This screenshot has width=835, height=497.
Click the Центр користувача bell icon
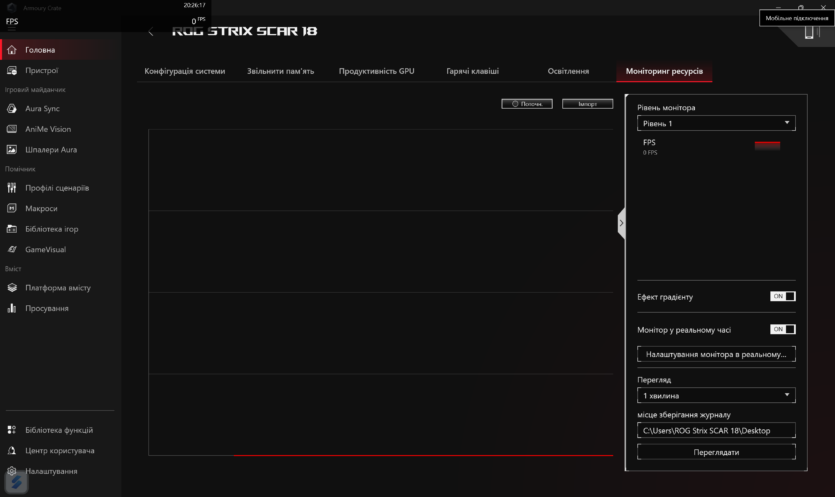[x=12, y=451]
